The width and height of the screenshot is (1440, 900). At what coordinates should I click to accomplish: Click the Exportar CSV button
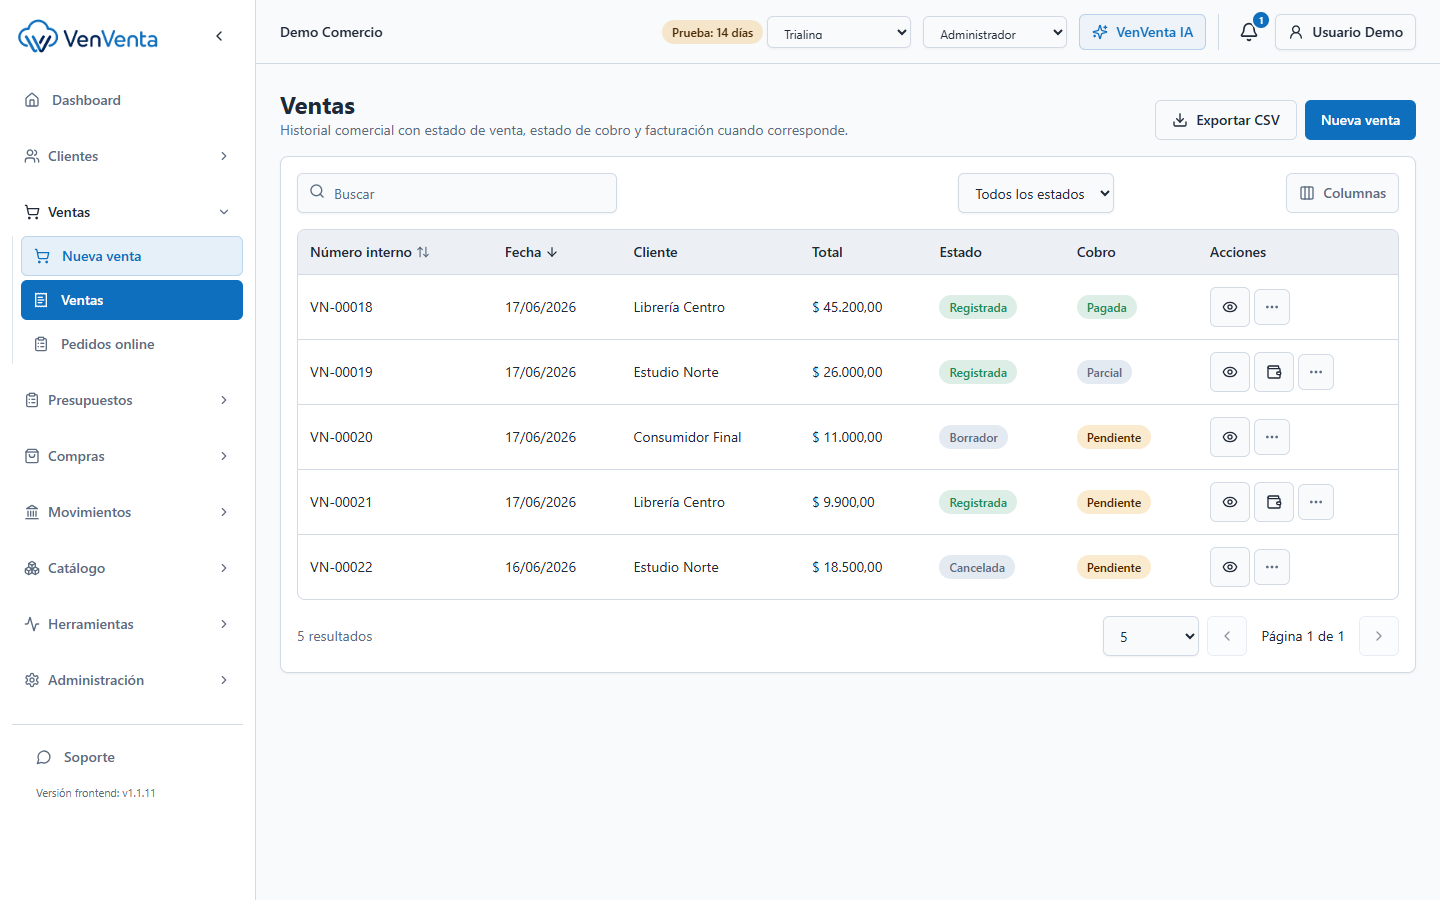click(x=1226, y=120)
